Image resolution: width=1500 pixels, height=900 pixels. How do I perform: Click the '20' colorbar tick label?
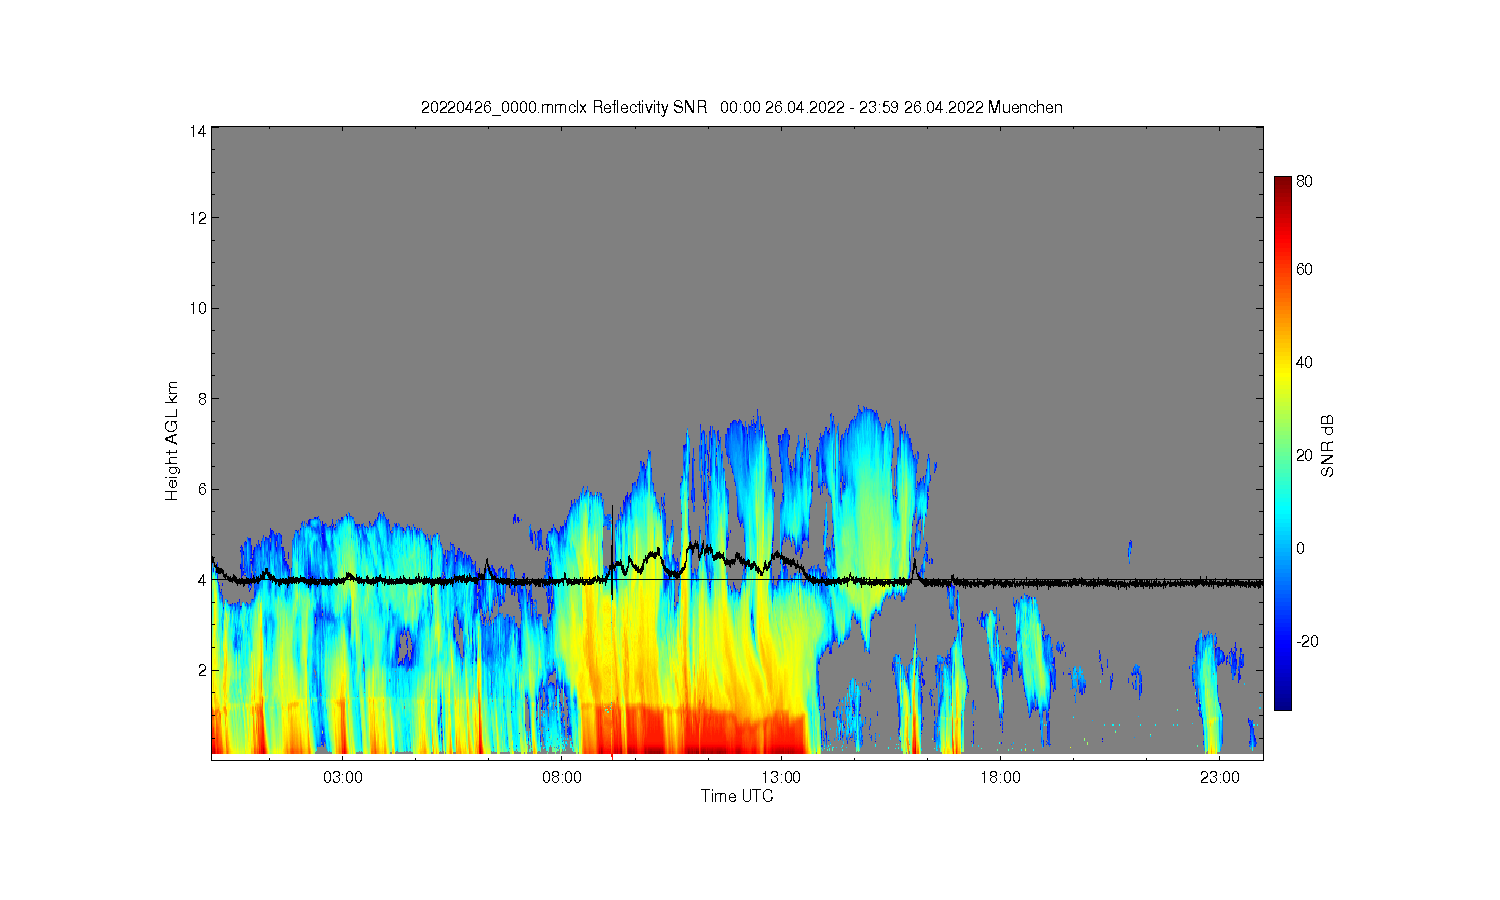point(1305,456)
